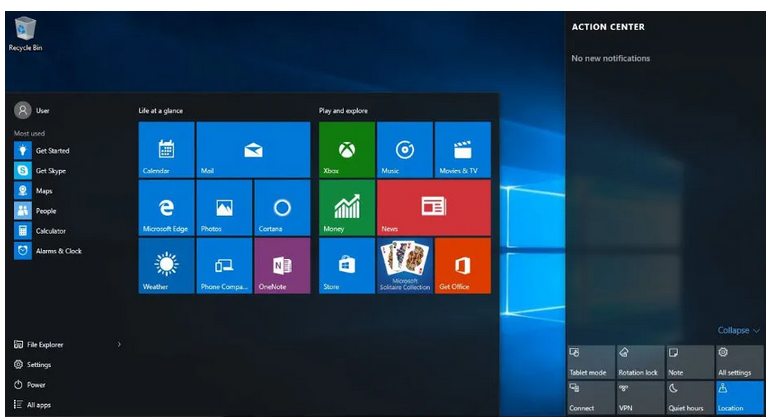The image size is (781, 417).
Task: Open the Recycle Bin on the desktop
Action: click(x=25, y=34)
